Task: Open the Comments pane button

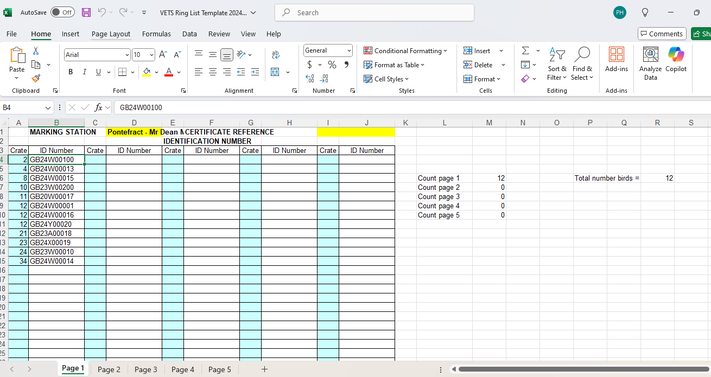Action: click(x=662, y=34)
